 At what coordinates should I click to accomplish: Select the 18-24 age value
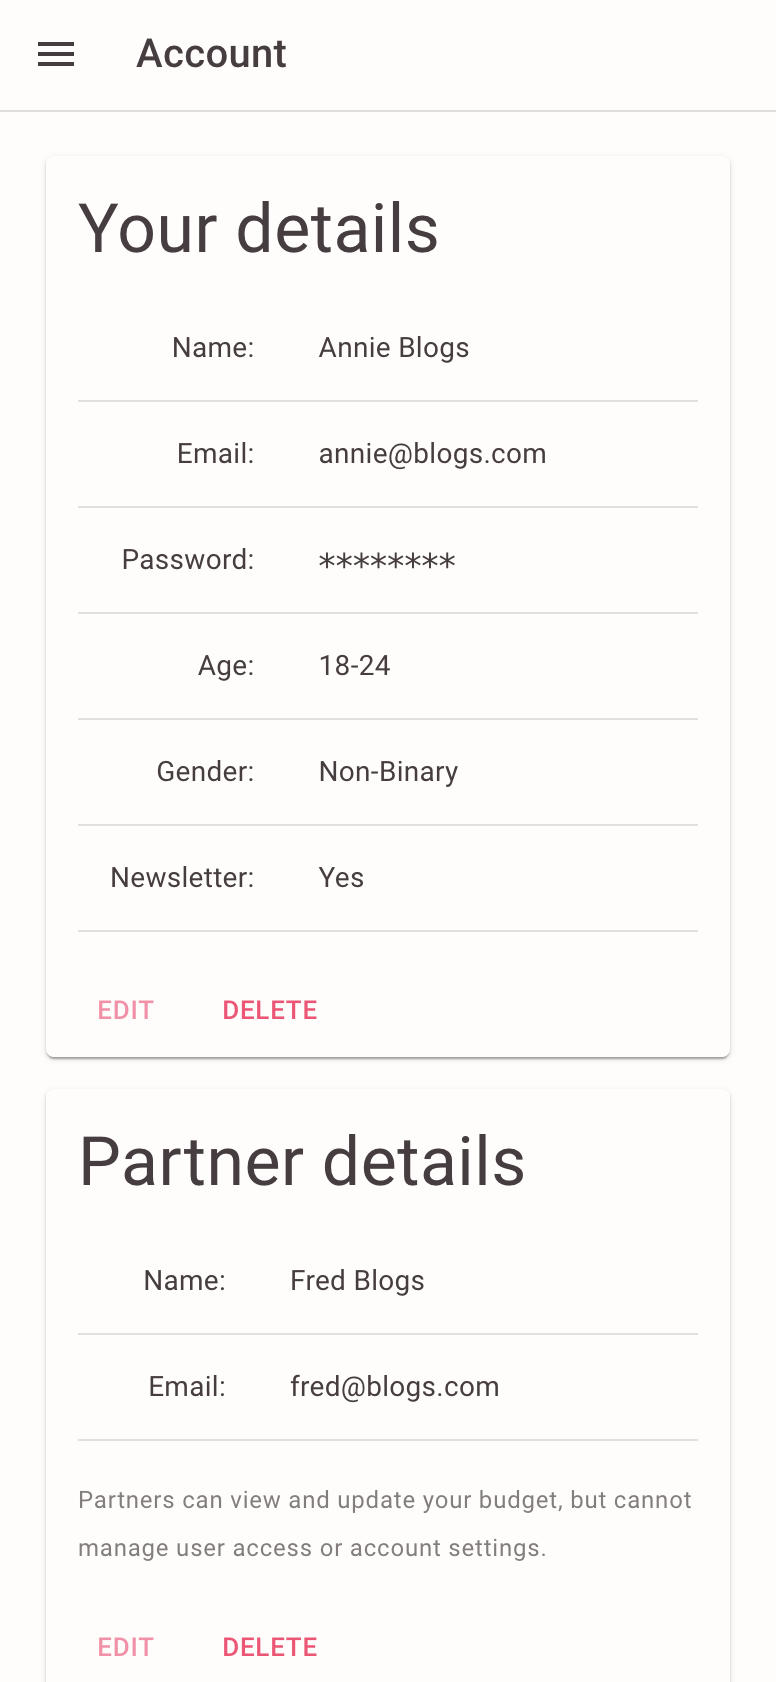tap(354, 666)
